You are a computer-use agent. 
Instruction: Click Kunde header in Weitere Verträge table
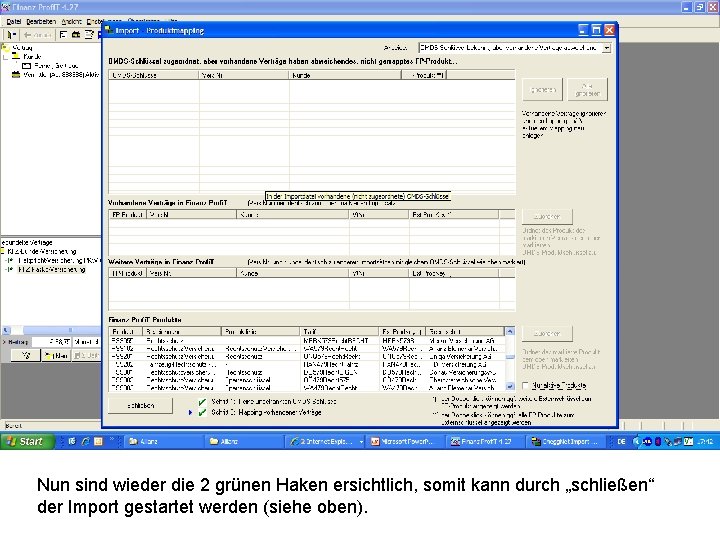coord(293,273)
